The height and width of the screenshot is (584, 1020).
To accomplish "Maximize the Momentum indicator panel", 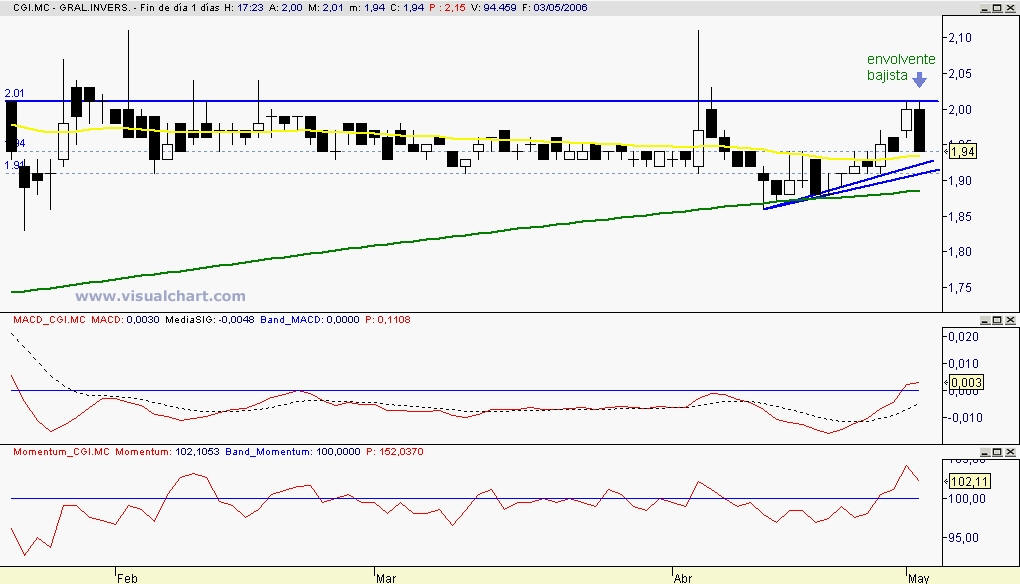I will 997,452.
